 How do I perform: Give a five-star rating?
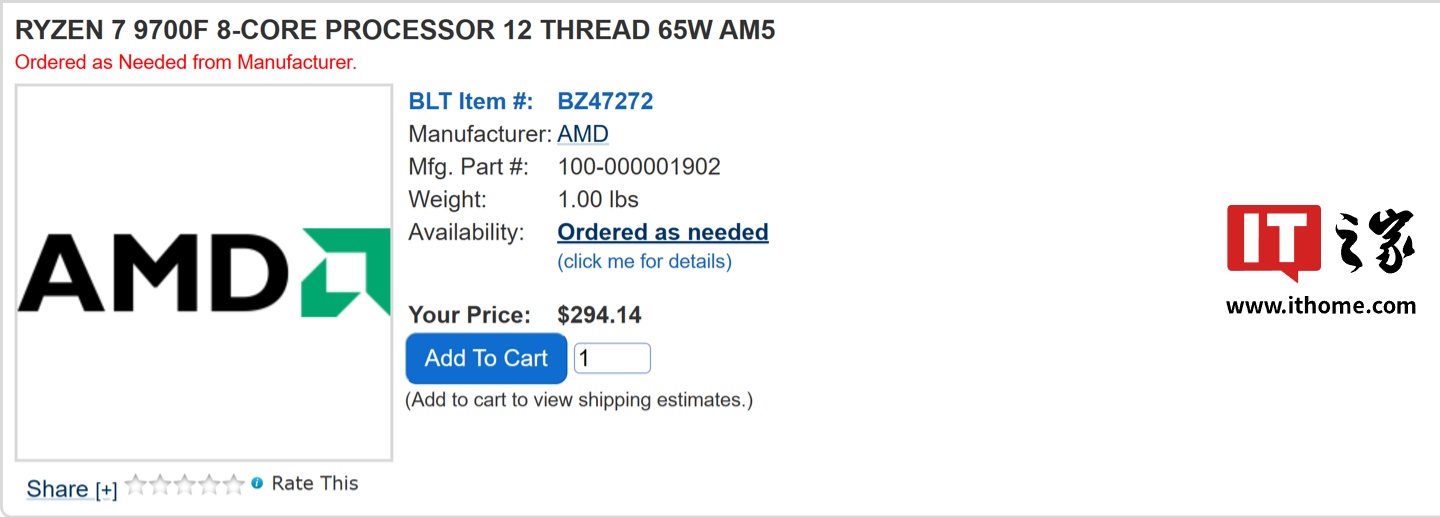point(233,485)
